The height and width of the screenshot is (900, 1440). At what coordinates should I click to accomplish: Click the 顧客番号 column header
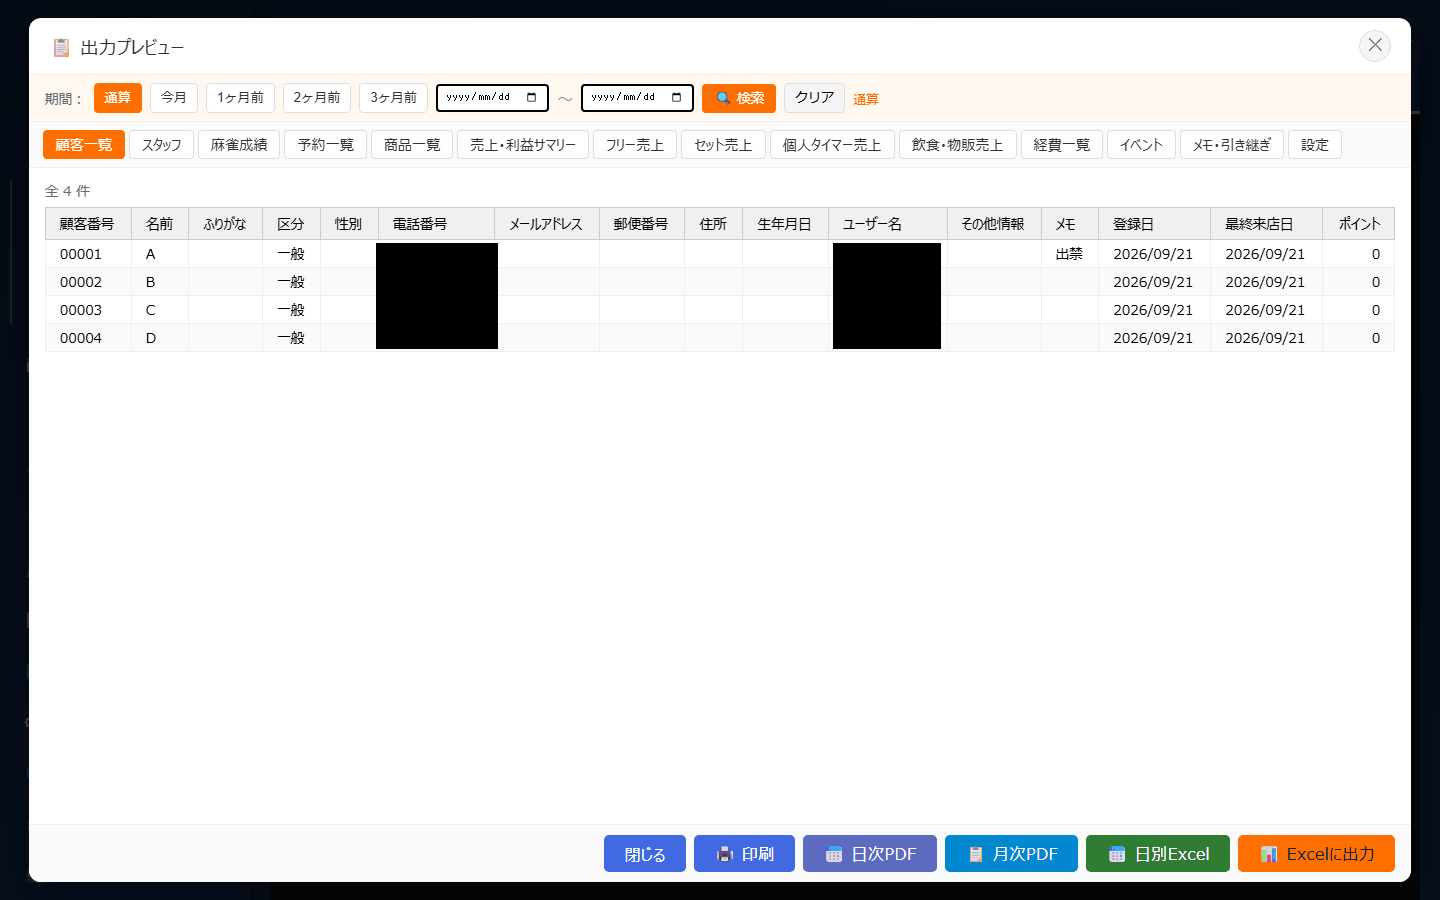88,224
